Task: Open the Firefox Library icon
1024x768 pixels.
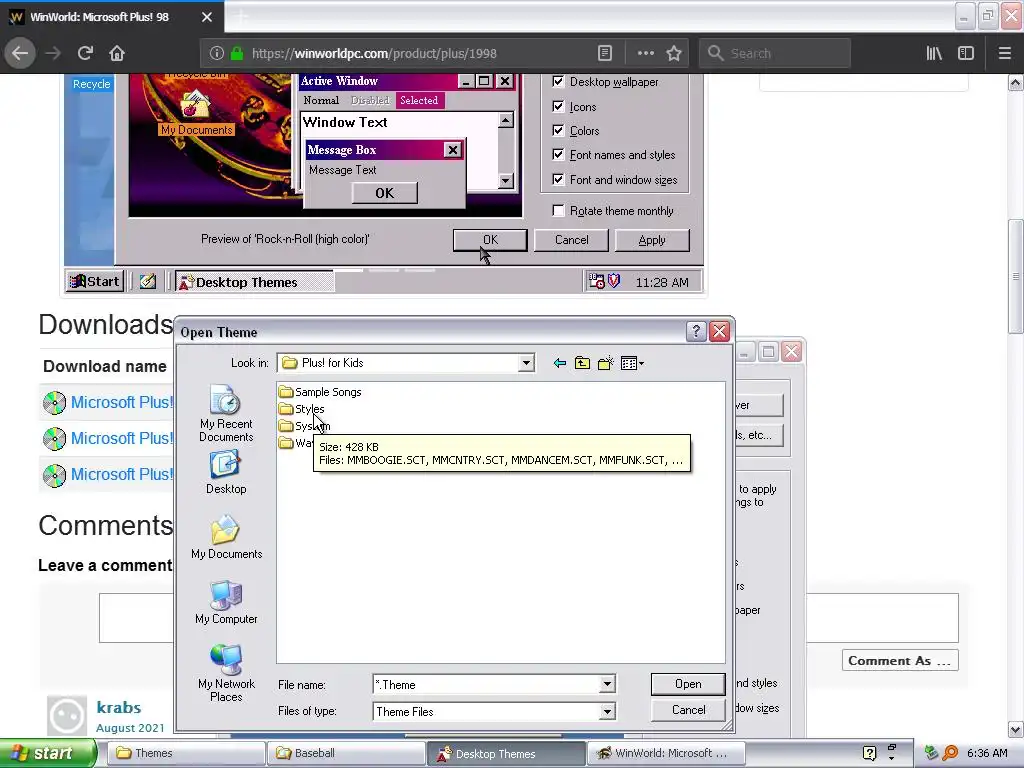Action: pos(934,53)
